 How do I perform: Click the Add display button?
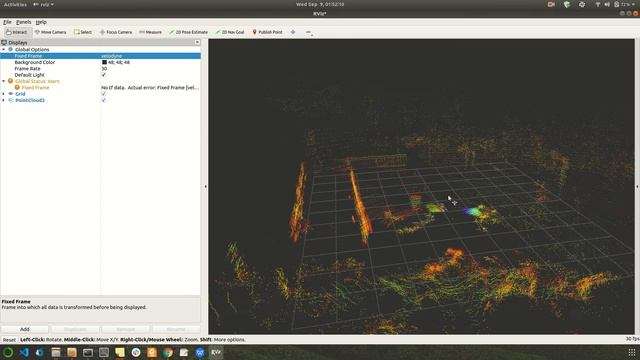click(25, 329)
